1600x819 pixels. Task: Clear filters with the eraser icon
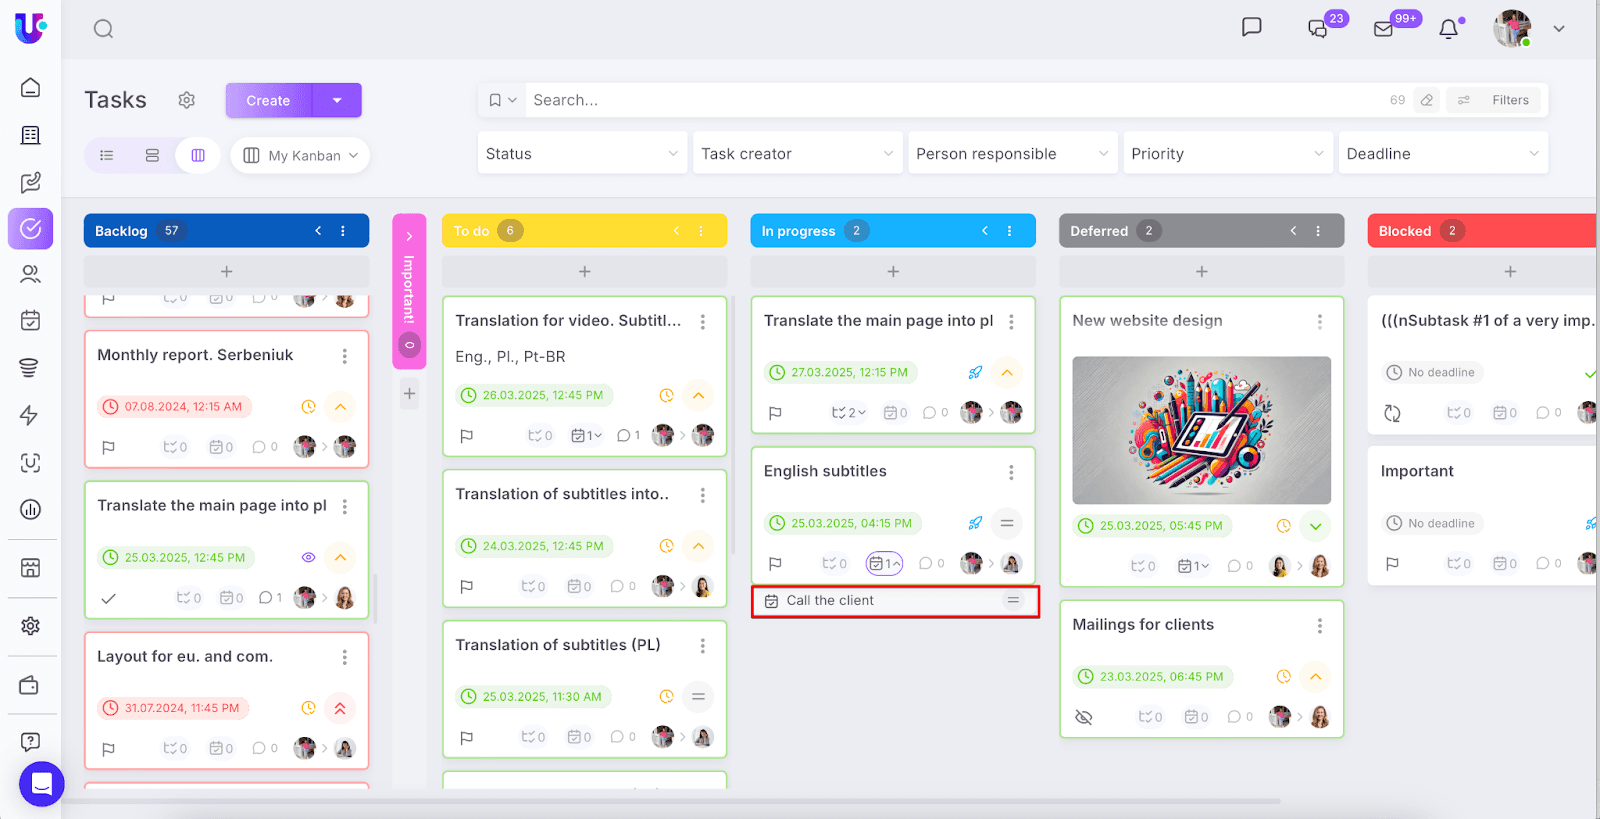point(1427,100)
